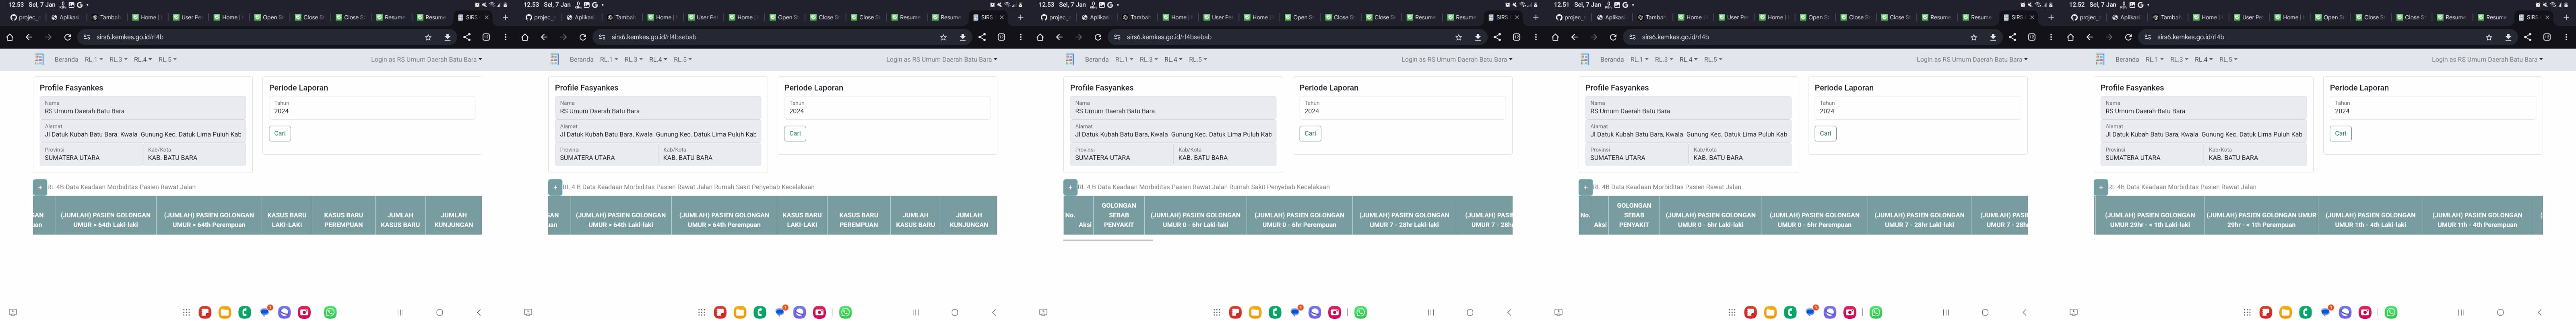2576x322 pixels.
Task: Reload the page in the 12.52 window
Action: pyautogui.click(x=2128, y=37)
